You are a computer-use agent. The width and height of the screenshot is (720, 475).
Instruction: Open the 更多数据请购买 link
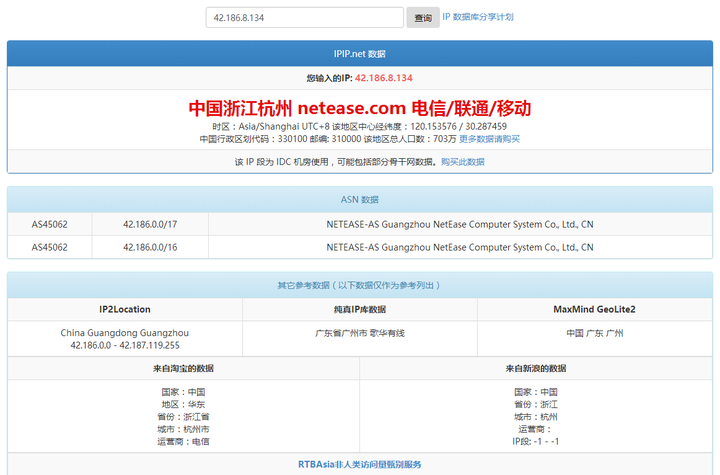pyautogui.click(x=489, y=139)
